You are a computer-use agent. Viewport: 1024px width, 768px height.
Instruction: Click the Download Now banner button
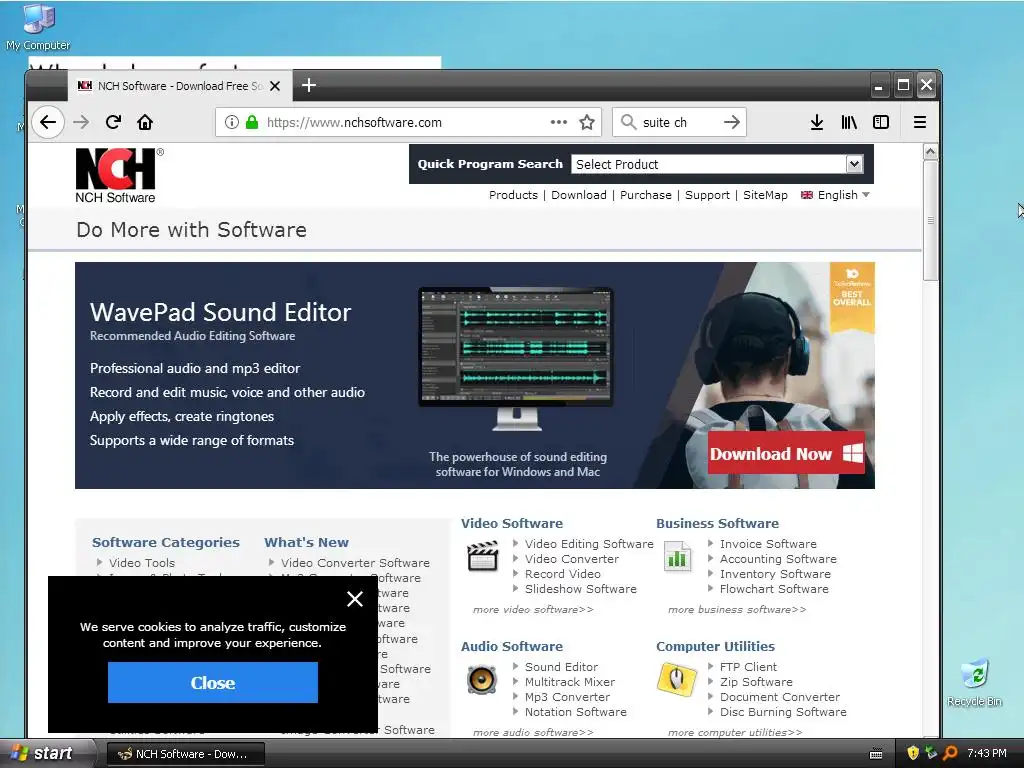tap(786, 453)
